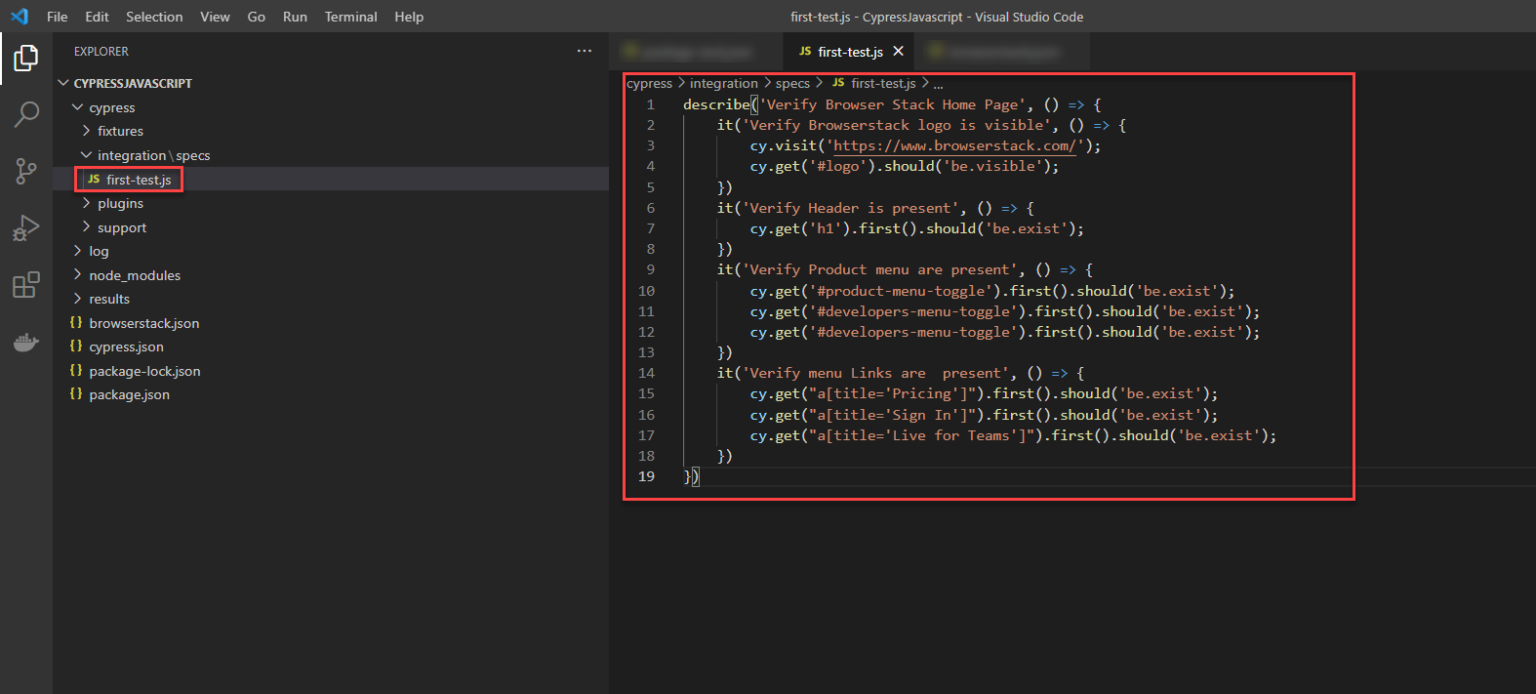Open the Run and Debug icon
1536x694 pixels.
25,227
